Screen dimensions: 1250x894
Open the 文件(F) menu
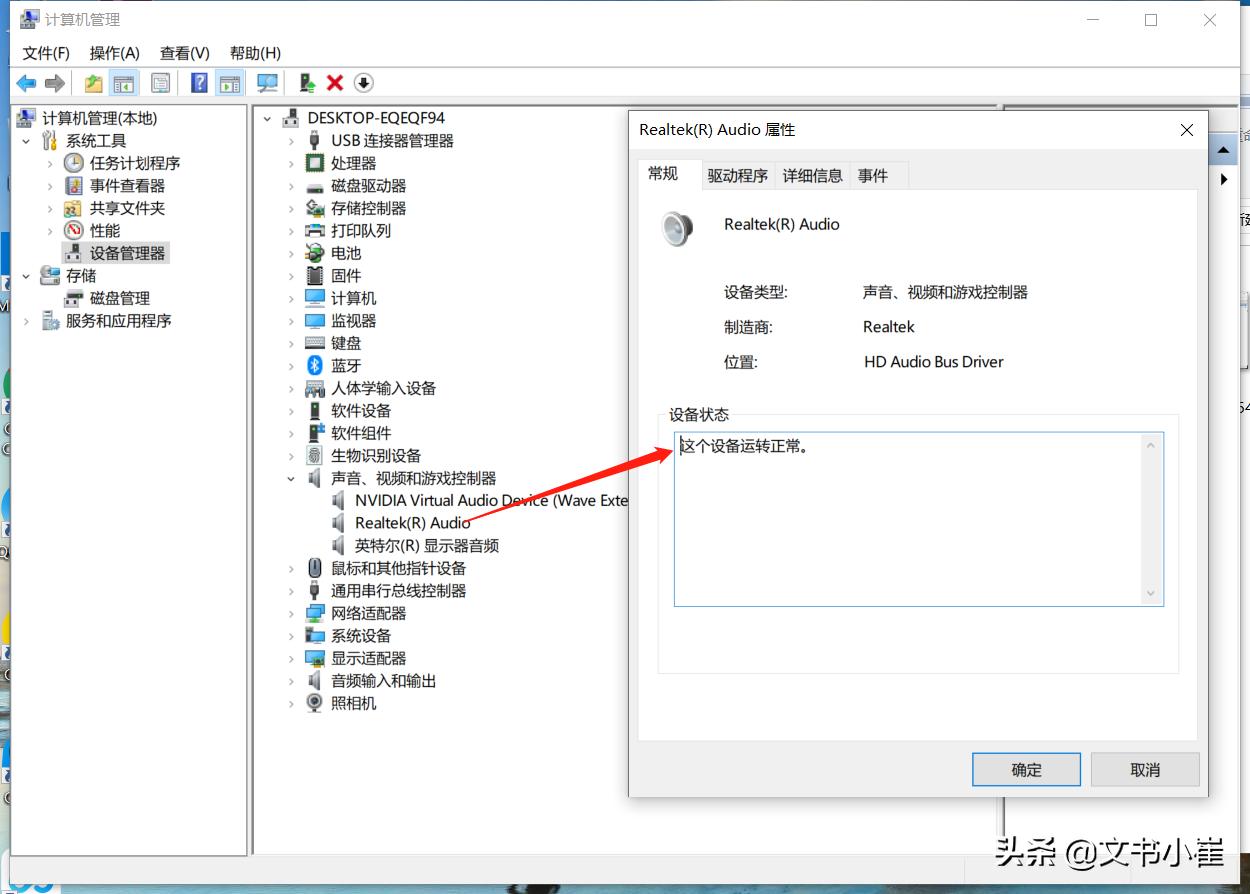(44, 52)
